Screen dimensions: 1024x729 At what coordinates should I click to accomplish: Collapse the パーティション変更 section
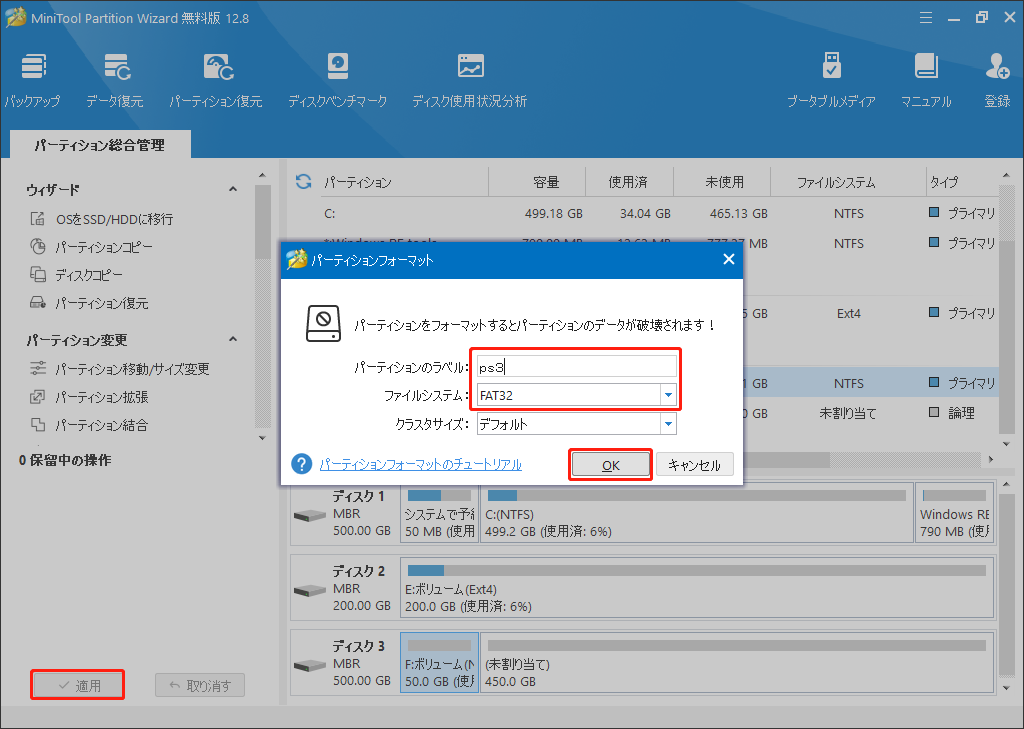coord(233,340)
